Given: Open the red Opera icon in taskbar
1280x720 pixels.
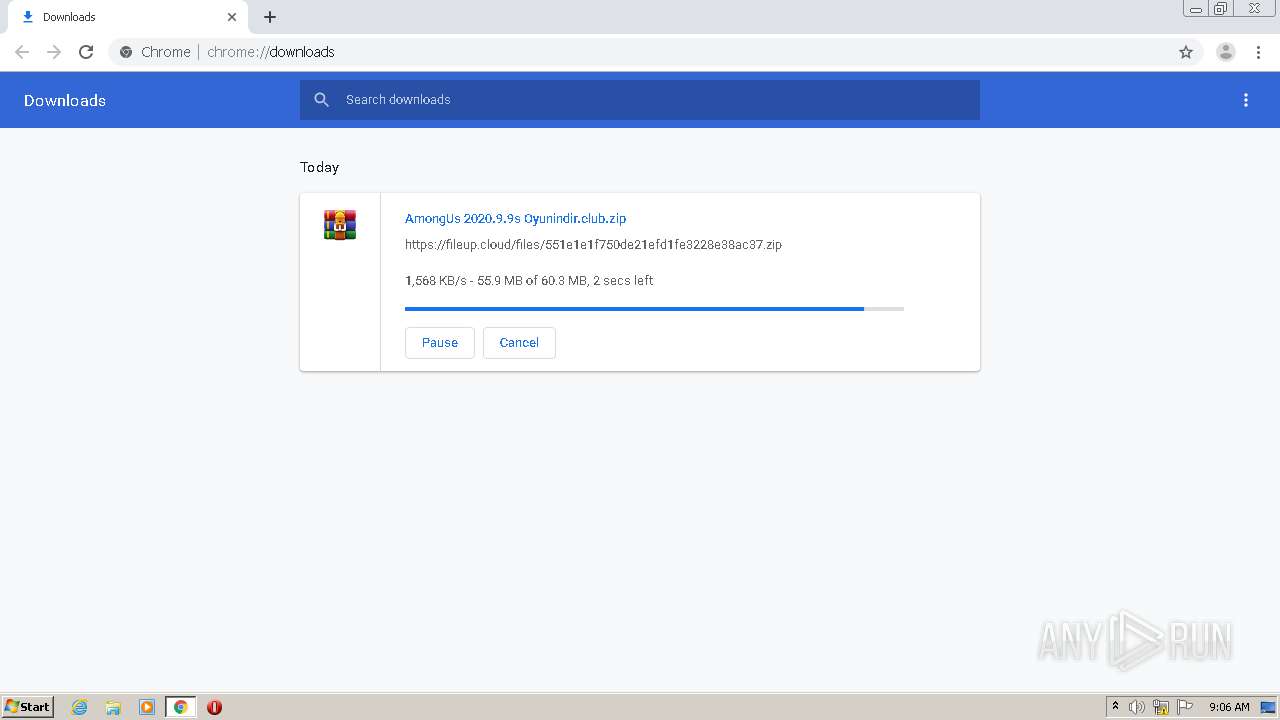Looking at the screenshot, I should 214,707.
